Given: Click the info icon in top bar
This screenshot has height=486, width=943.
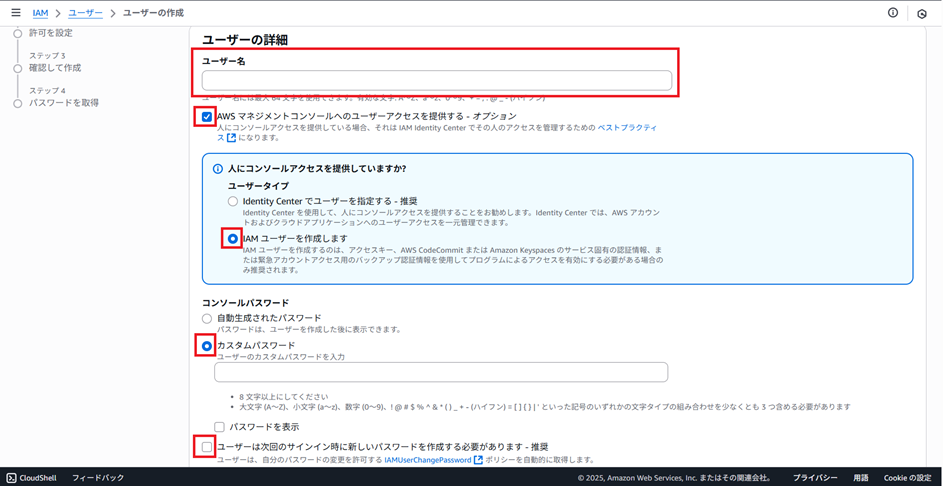Looking at the screenshot, I should pos(893,13).
